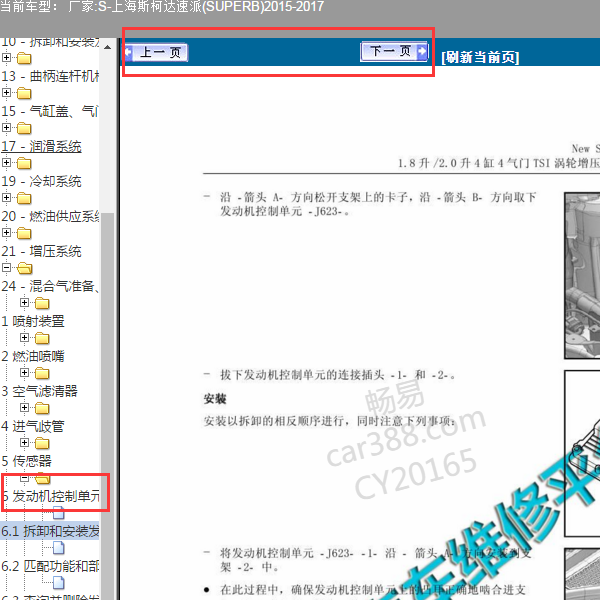This screenshot has height=600, width=600.
Task: Go to previous page with 上一页 button
Action: pos(156,52)
